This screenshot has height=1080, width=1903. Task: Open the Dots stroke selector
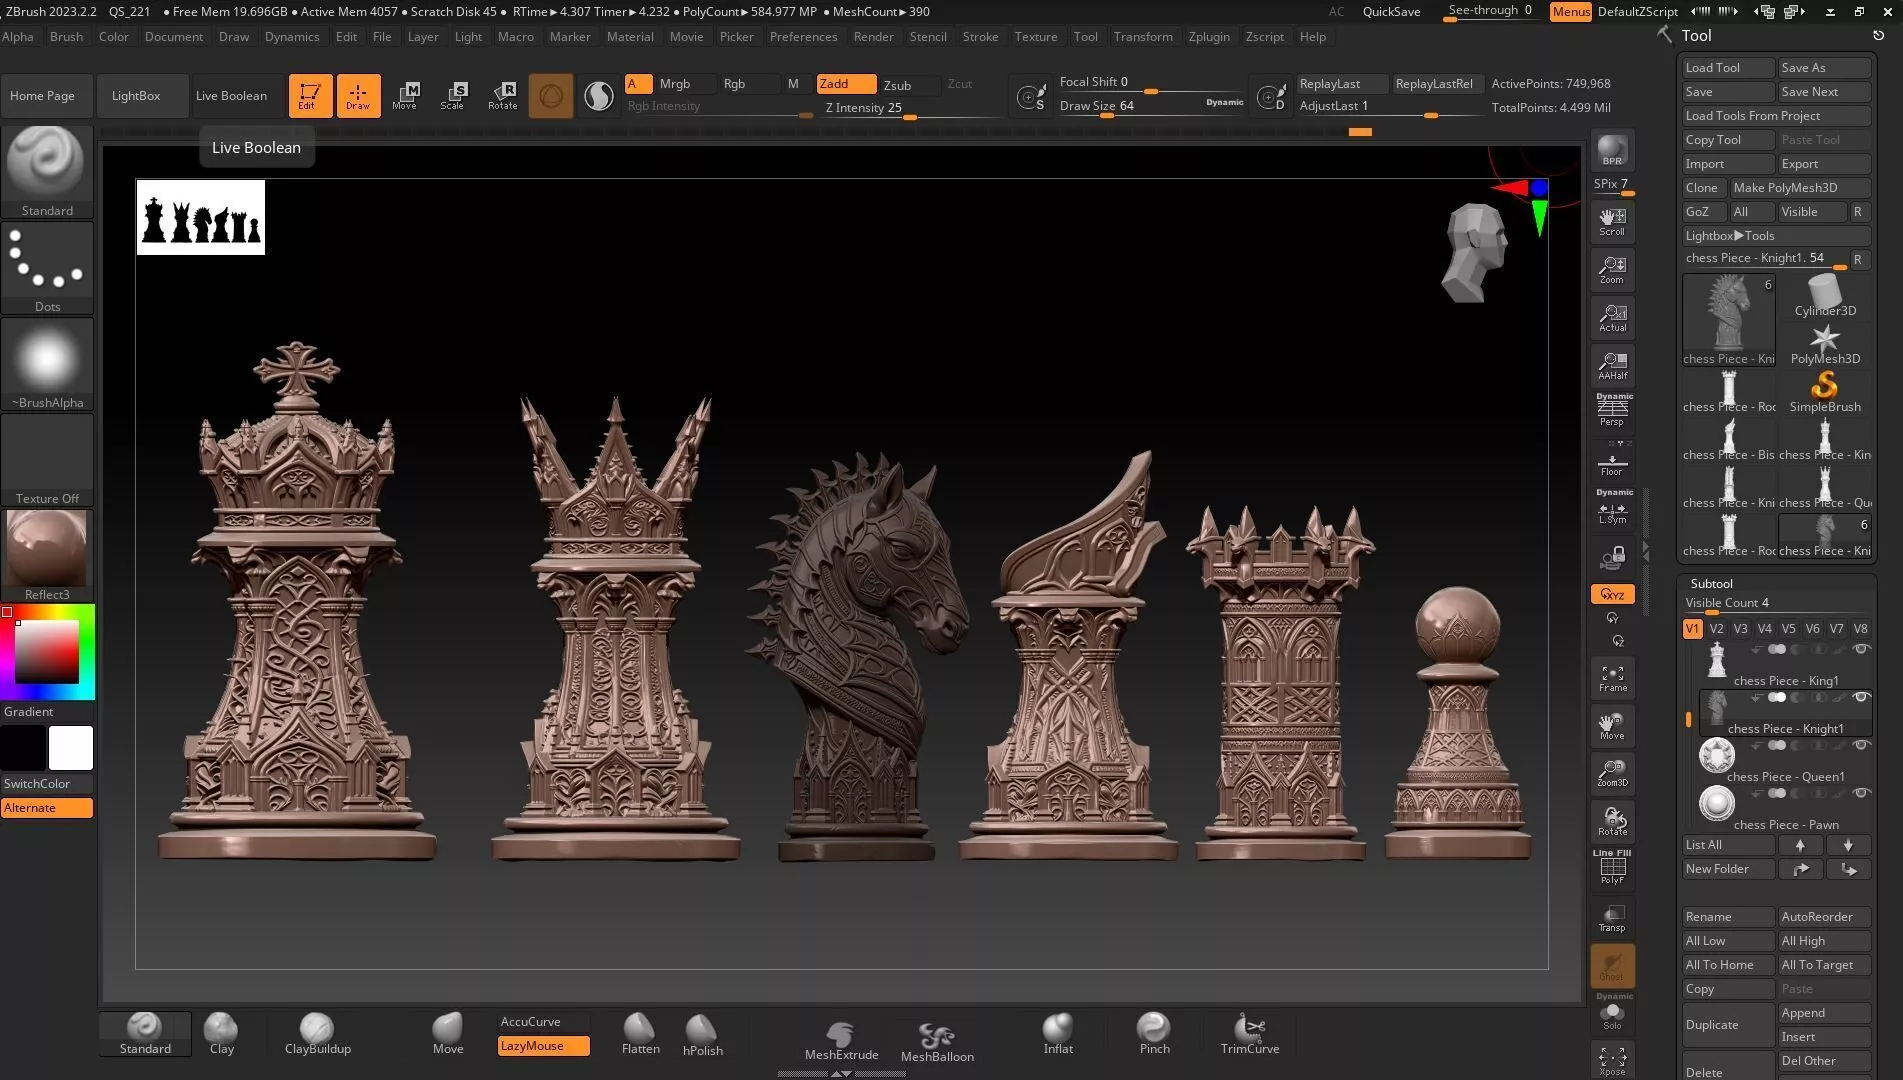click(x=47, y=268)
